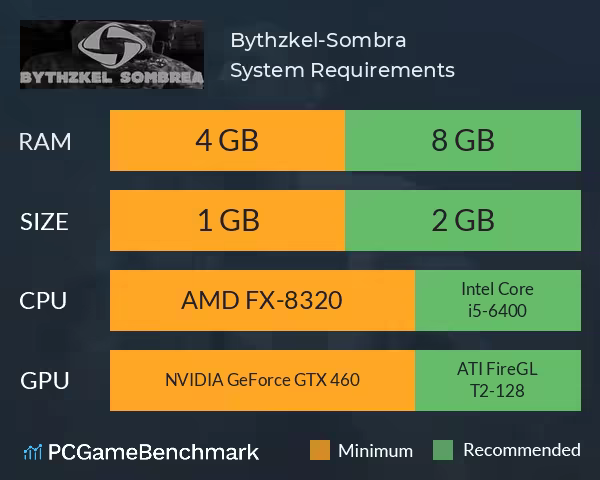Click the Bythzkel-Sombra System Requirements title

pos(341,56)
